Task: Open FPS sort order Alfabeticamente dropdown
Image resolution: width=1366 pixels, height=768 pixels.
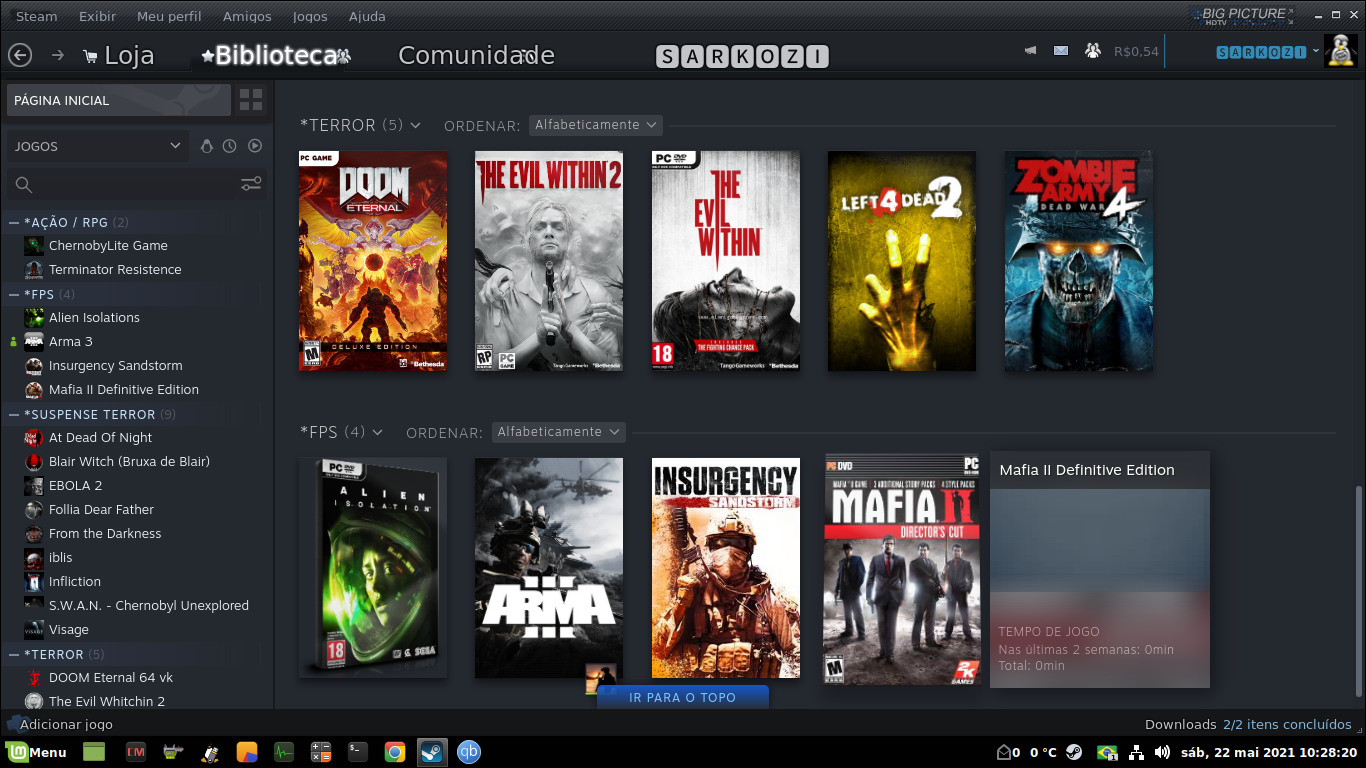Action: 558,432
